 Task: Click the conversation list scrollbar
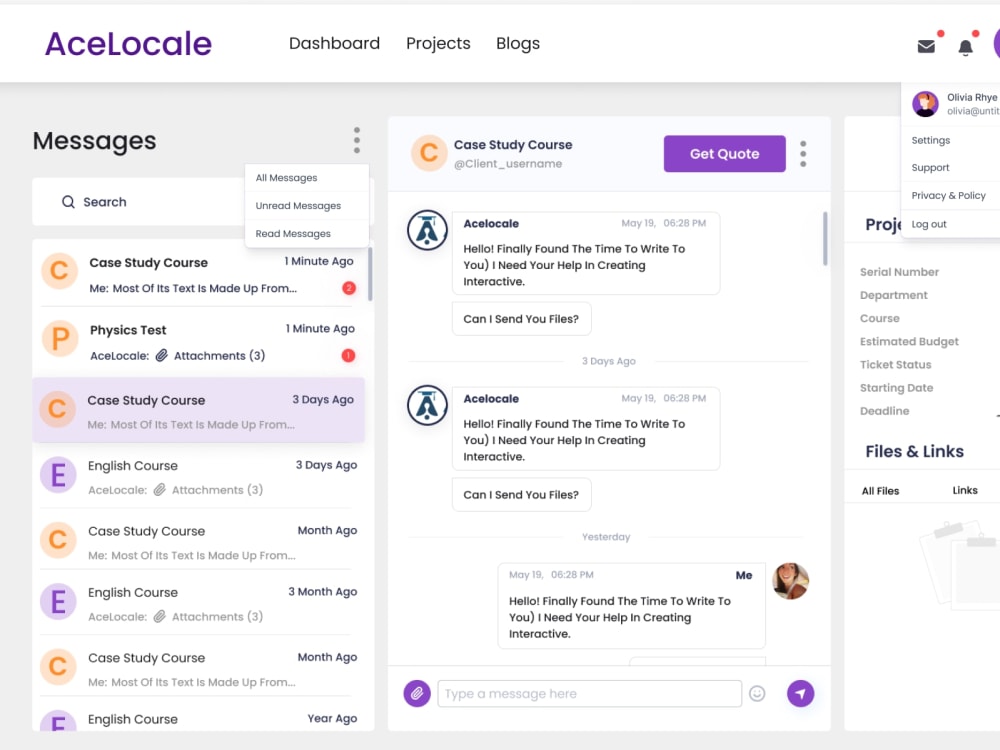coord(370,274)
